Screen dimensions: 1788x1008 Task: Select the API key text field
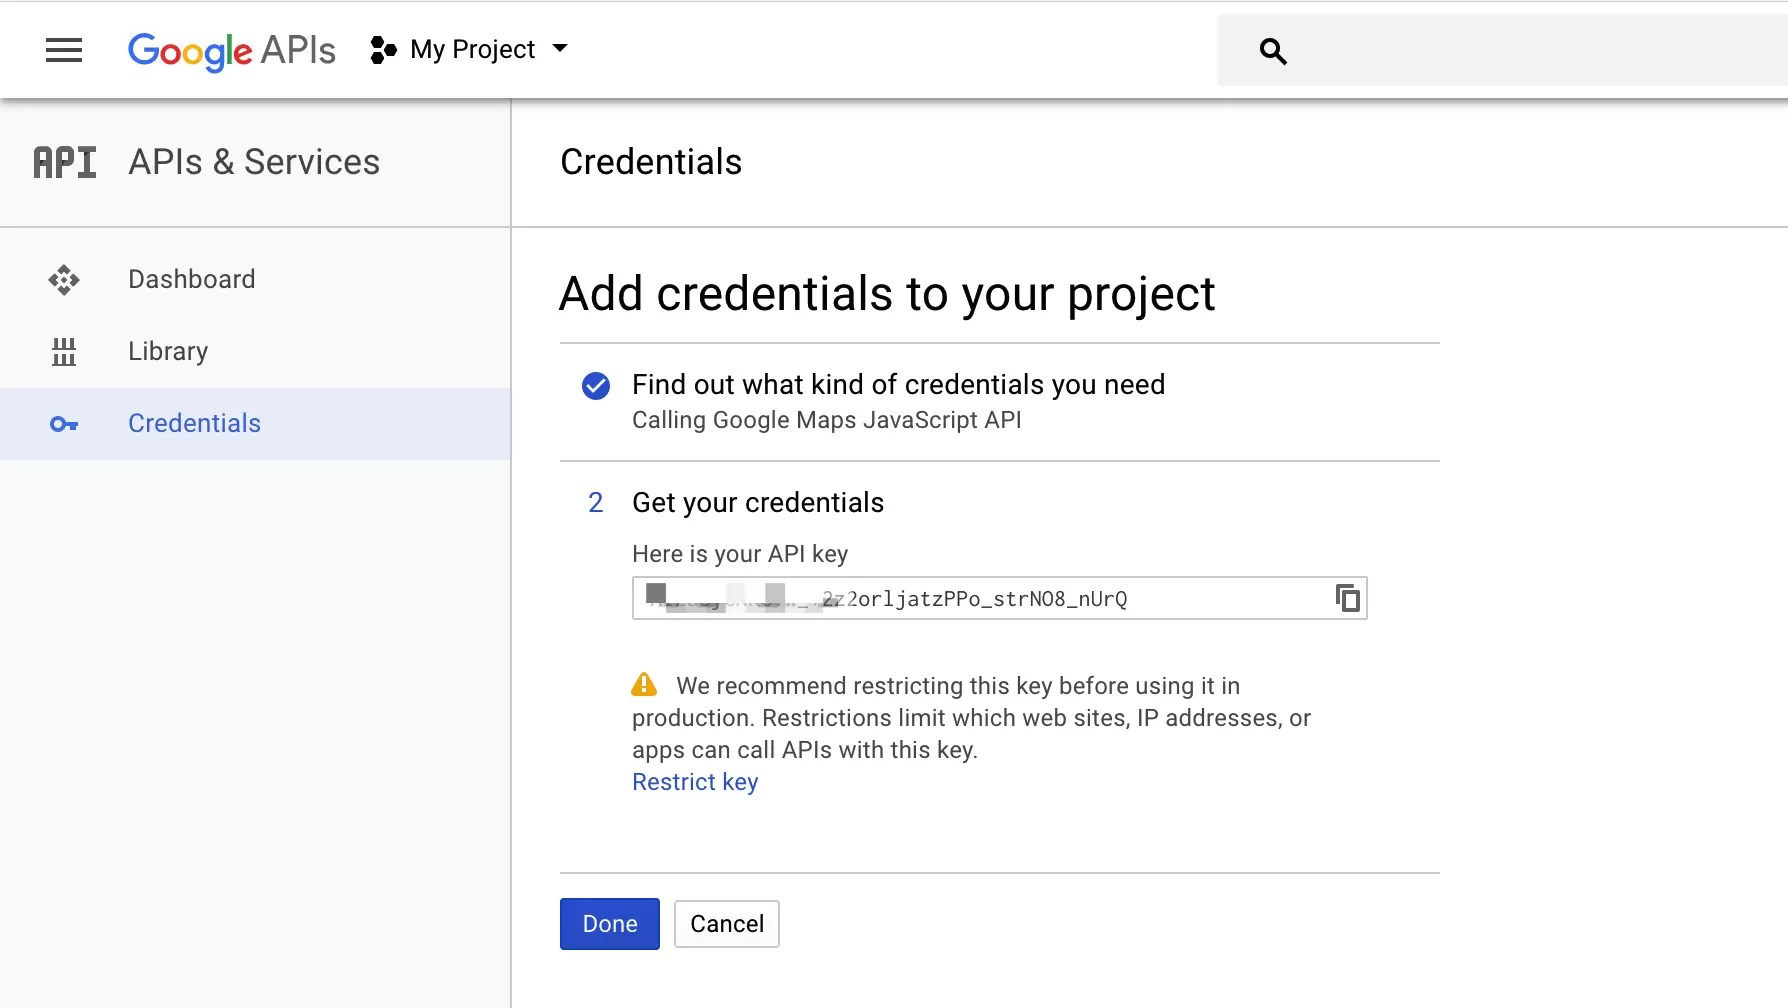pos(999,598)
